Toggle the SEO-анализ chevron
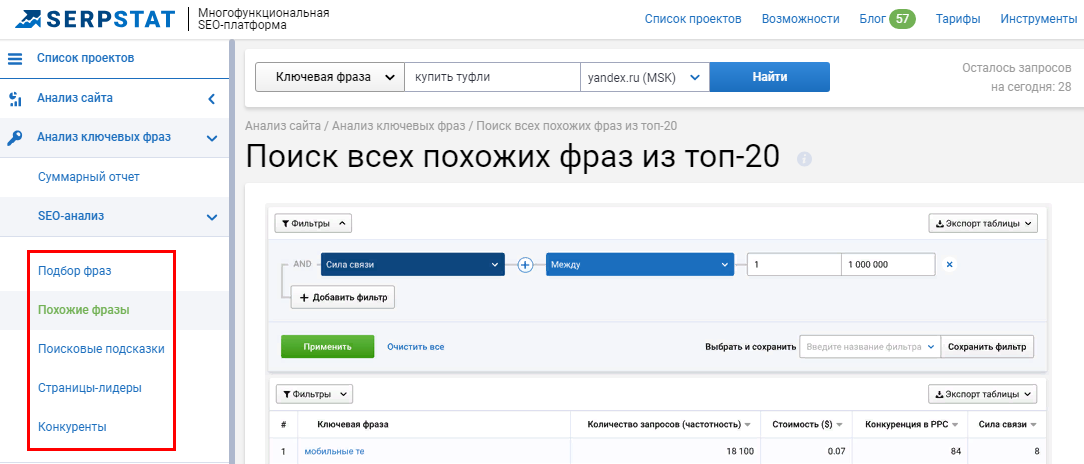The height and width of the screenshot is (464, 1084). [x=212, y=217]
